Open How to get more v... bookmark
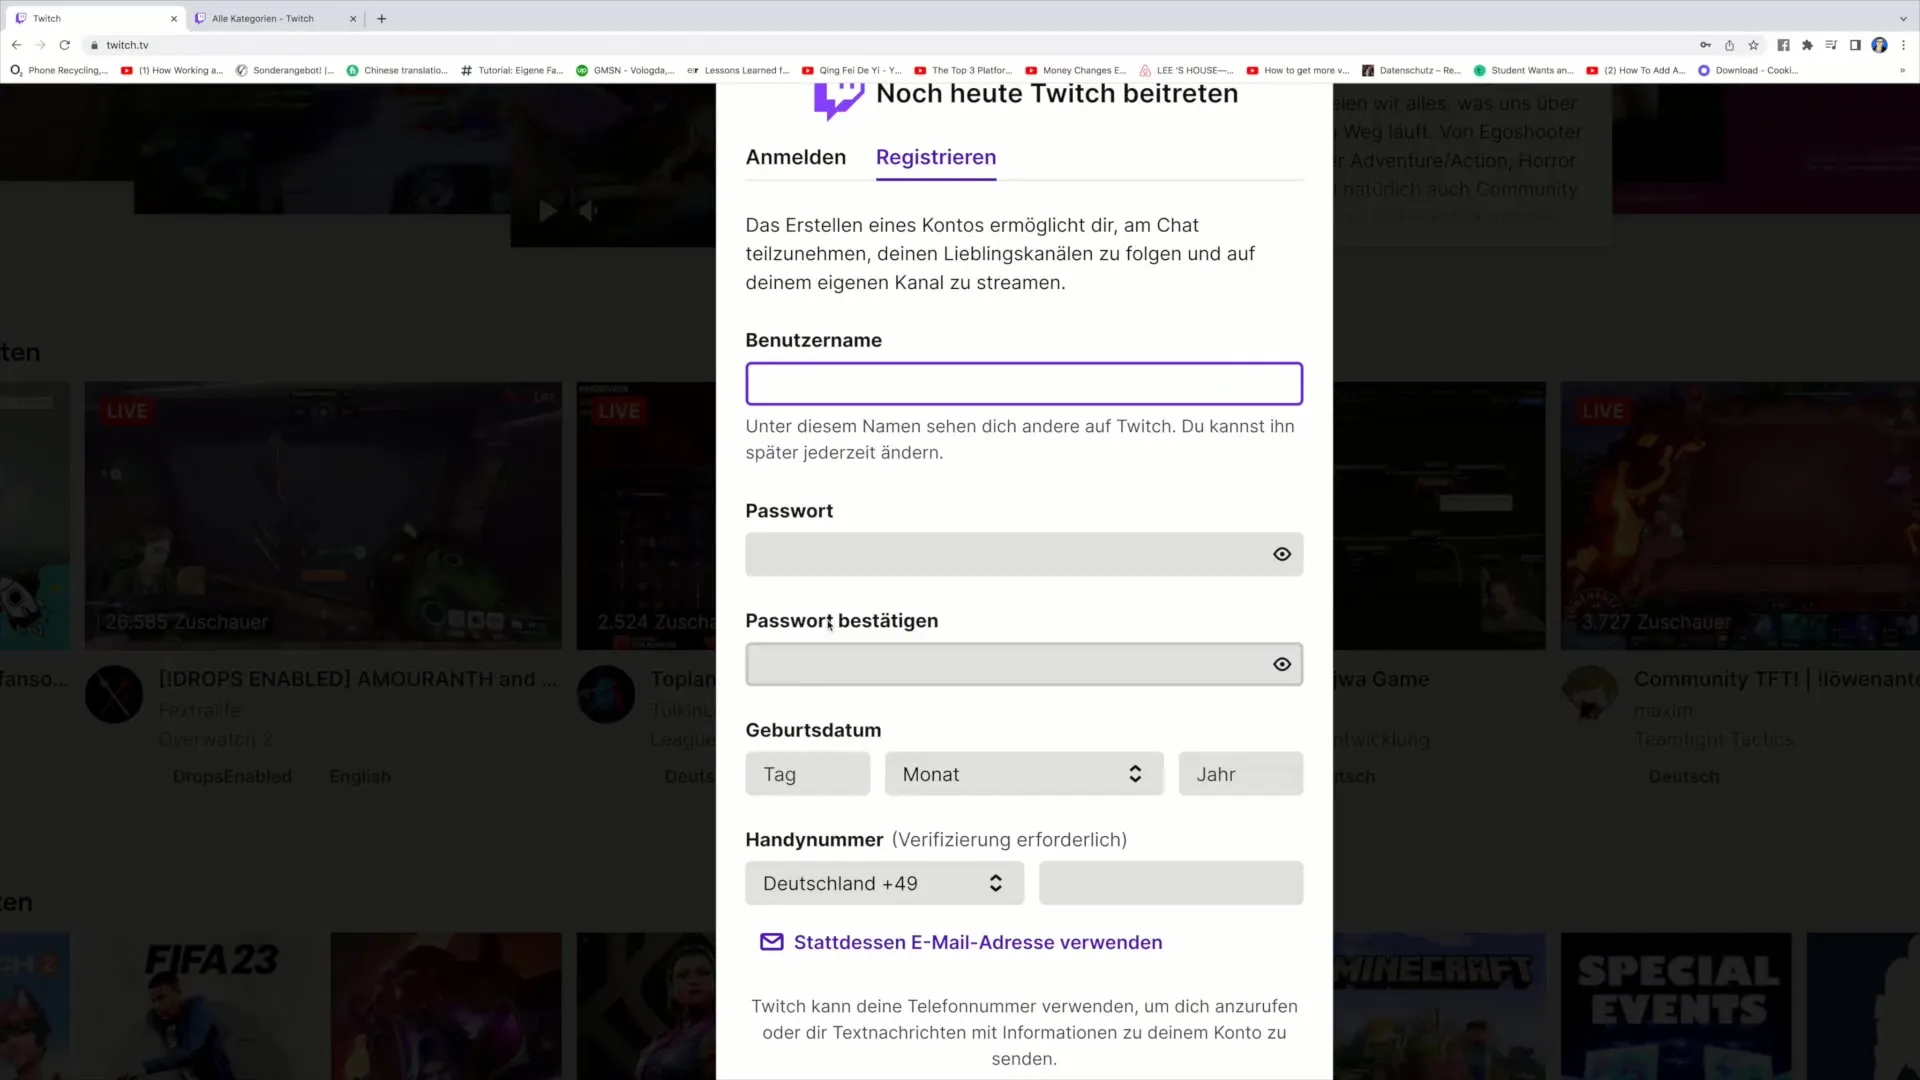Screen dimensions: 1920x1080 click(1298, 70)
